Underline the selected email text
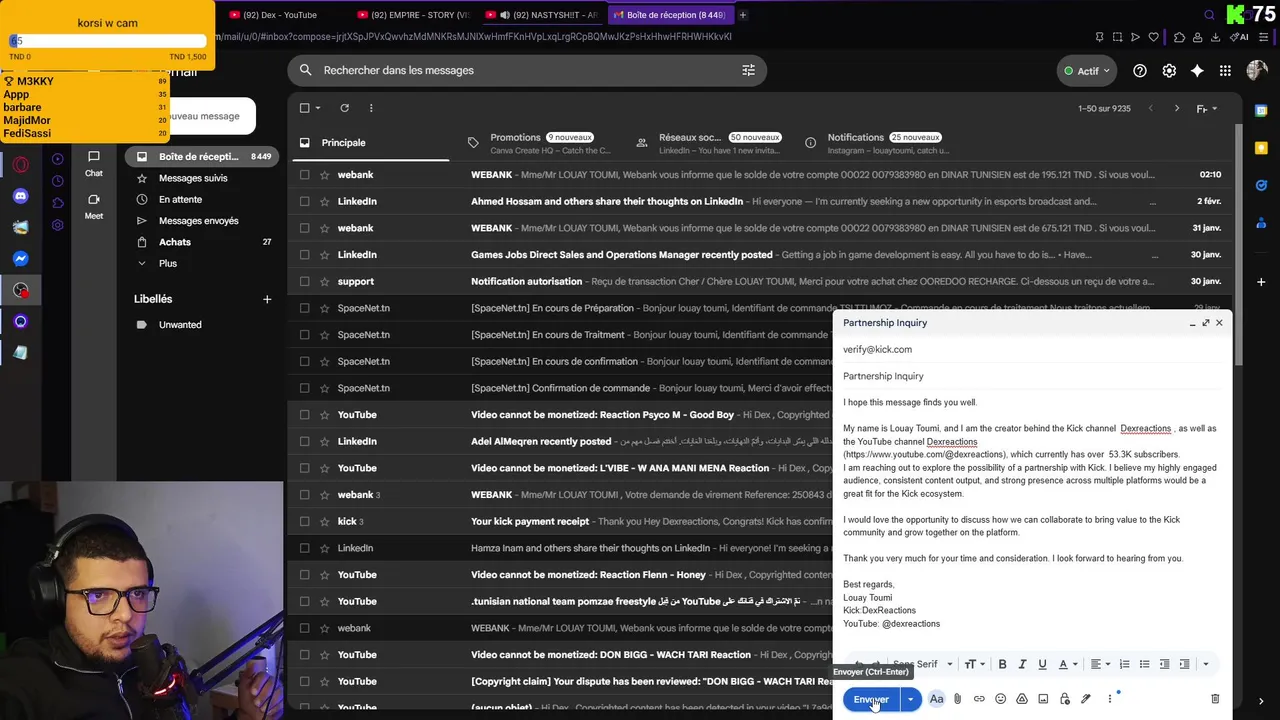This screenshot has width=1280, height=720. [1042, 664]
